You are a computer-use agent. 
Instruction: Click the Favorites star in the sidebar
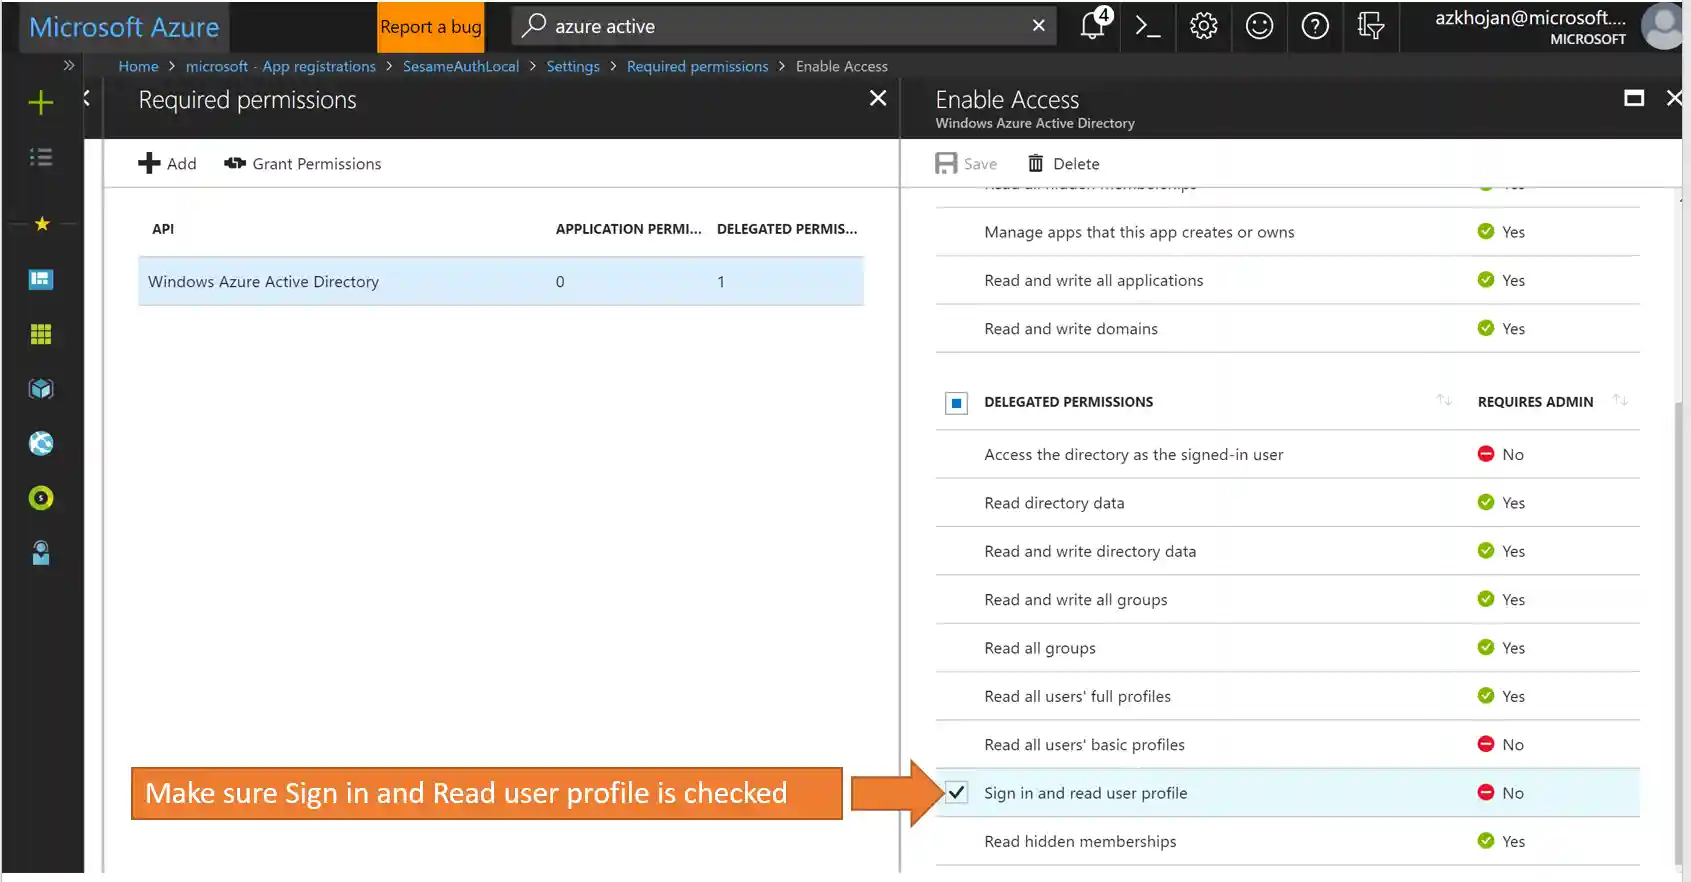point(42,224)
